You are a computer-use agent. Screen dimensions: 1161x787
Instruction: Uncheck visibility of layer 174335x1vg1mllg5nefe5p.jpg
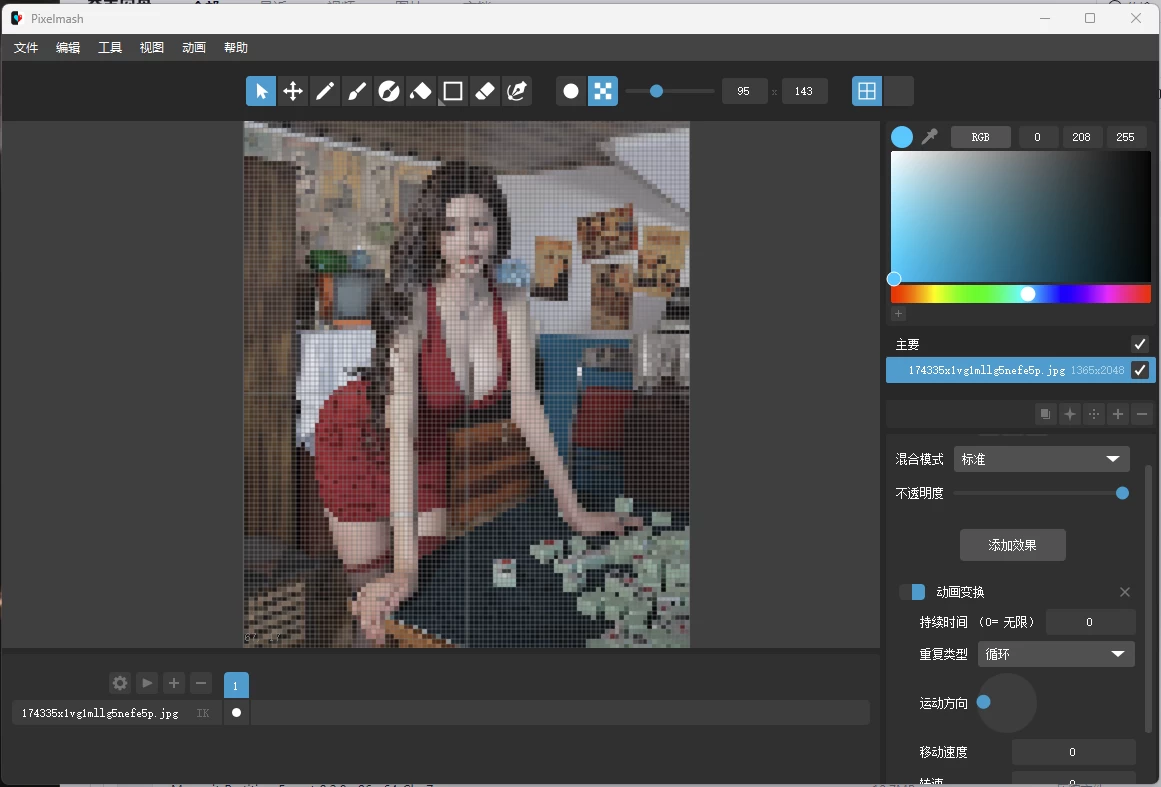tap(1139, 370)
